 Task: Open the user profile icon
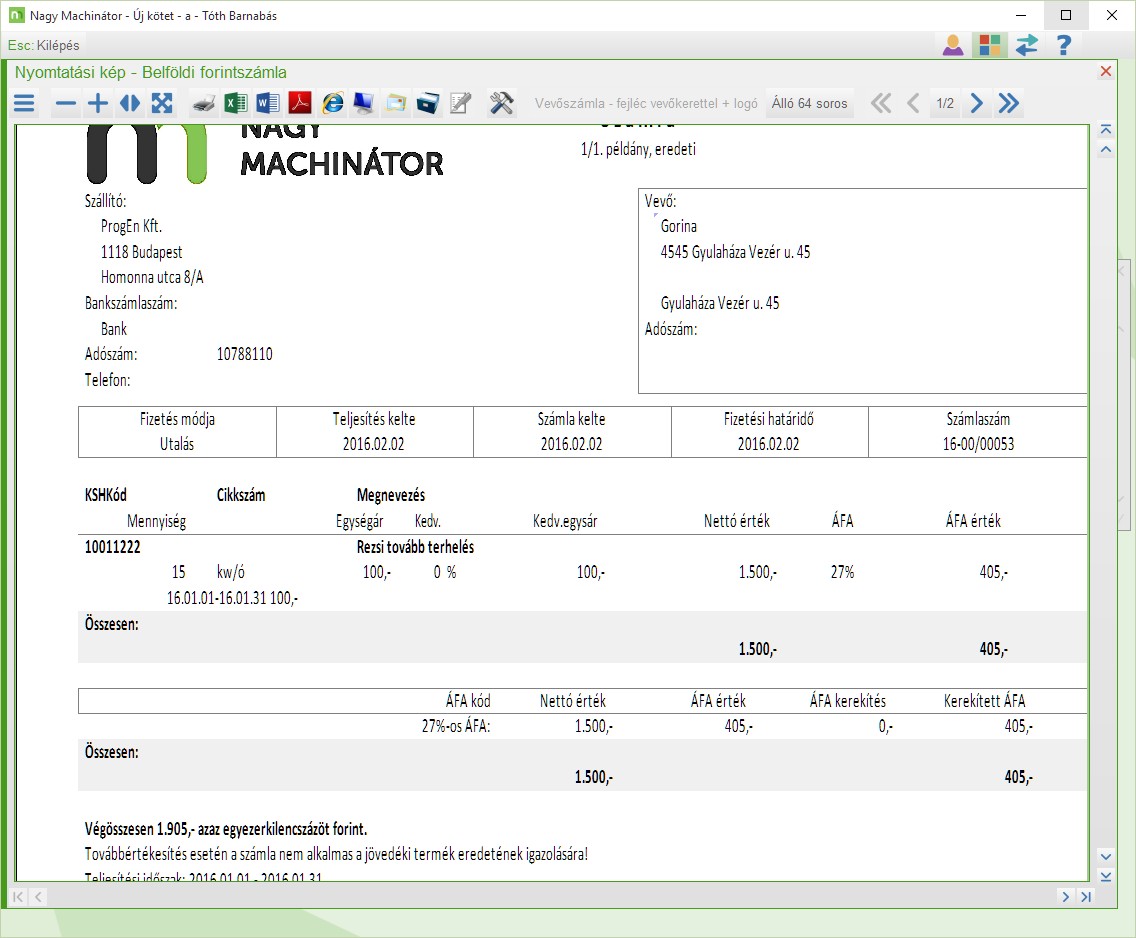click(x=953, y=45)
